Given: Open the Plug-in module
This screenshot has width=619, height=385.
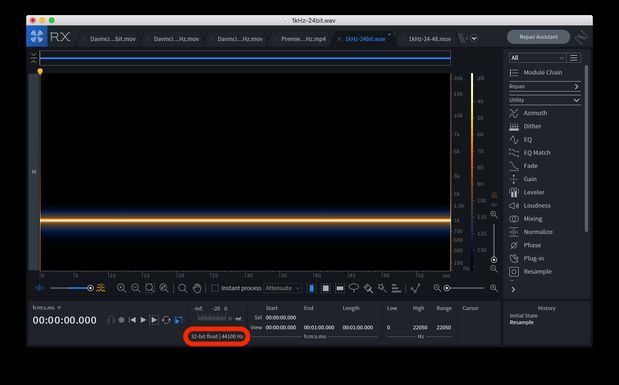Looking at the screenshot, I should point(527,259).
